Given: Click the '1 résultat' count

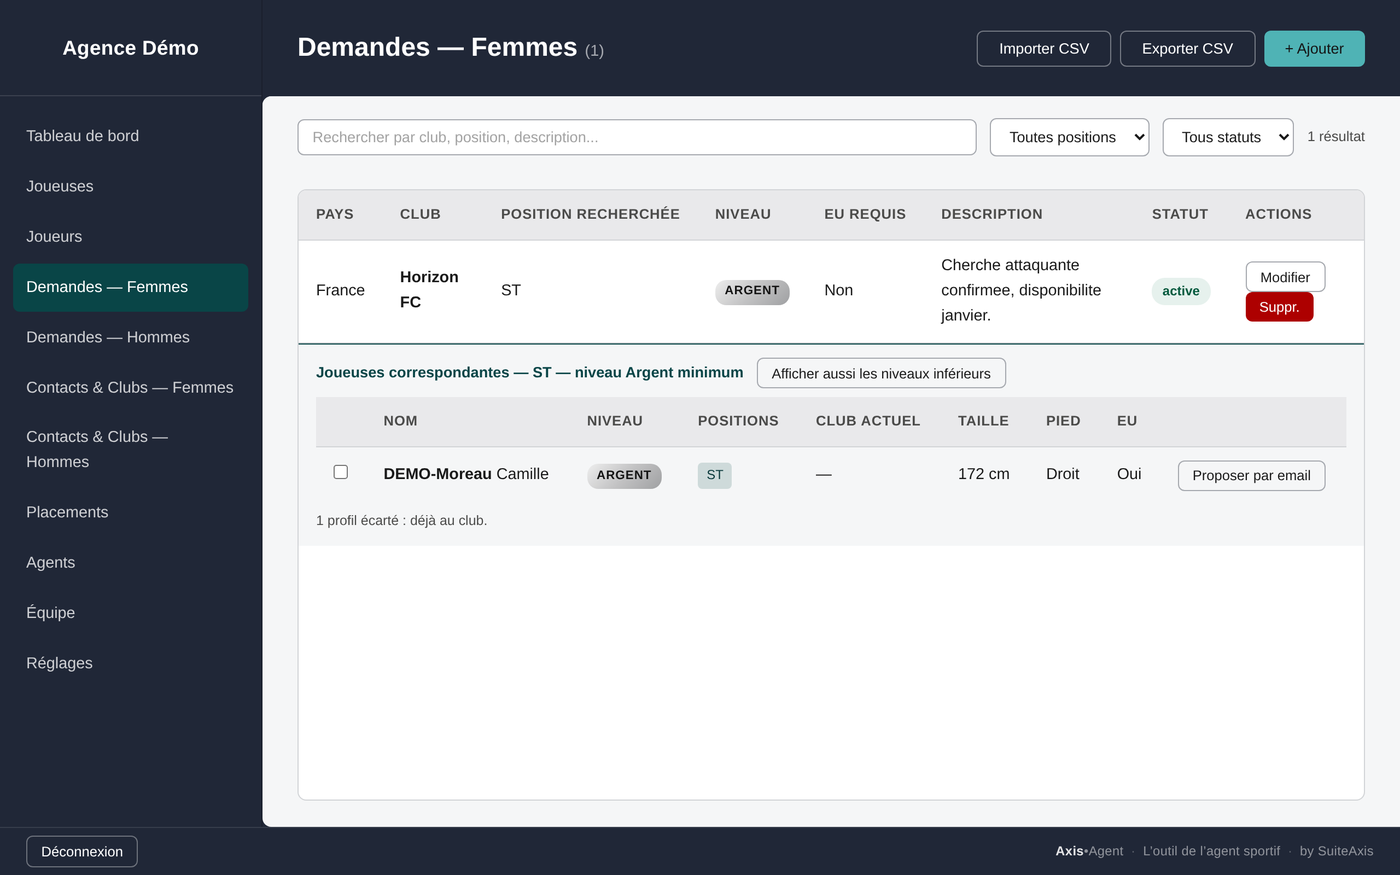Looking at the screenshot, I should (x=1336, y=136).
